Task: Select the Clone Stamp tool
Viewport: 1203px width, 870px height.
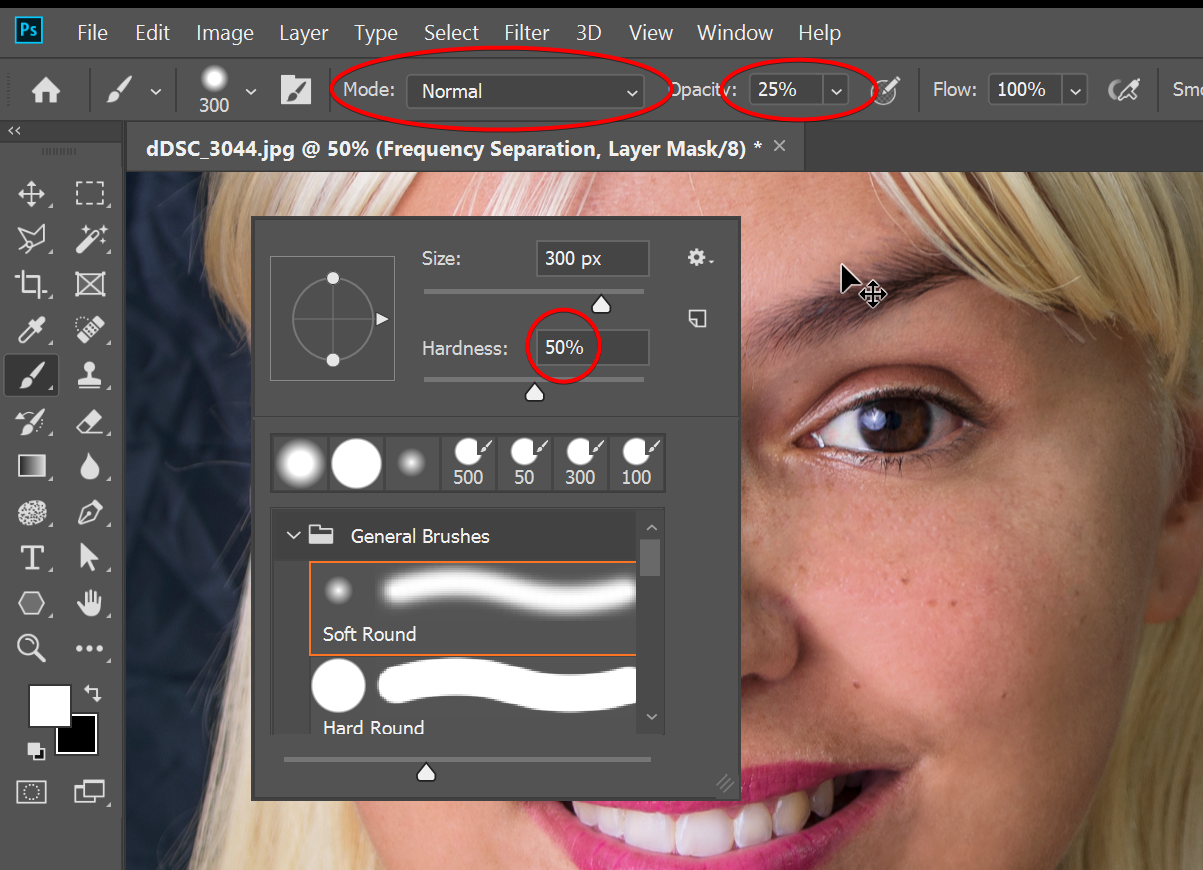Action: [90, 376]
